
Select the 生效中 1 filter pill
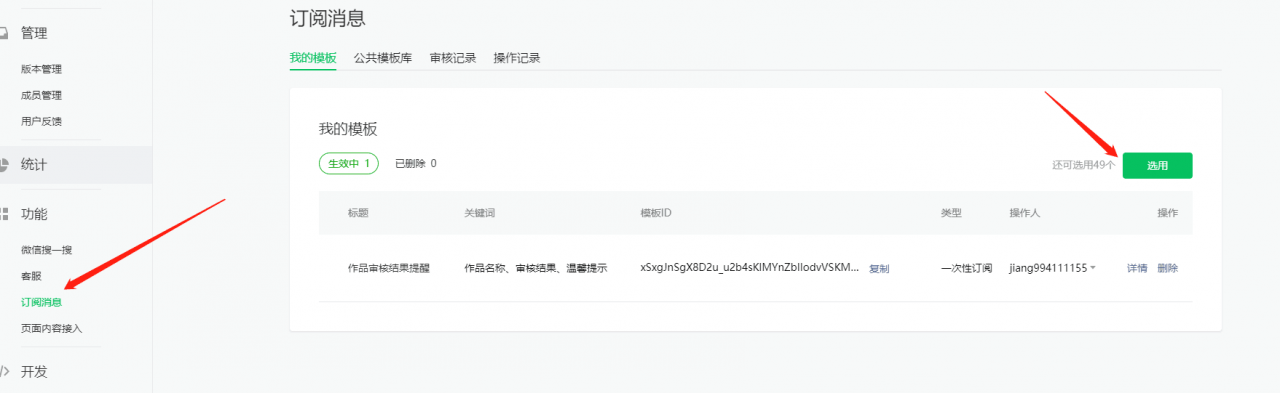[349, 163]
